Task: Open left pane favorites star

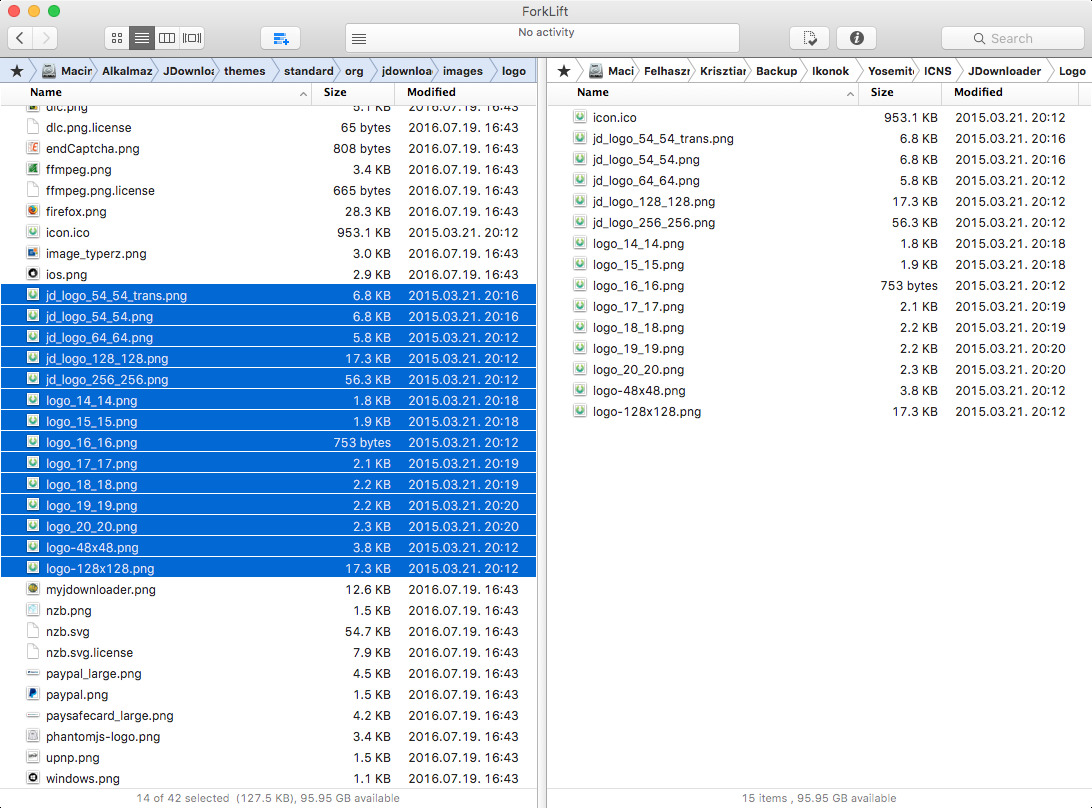Action: 17,71
